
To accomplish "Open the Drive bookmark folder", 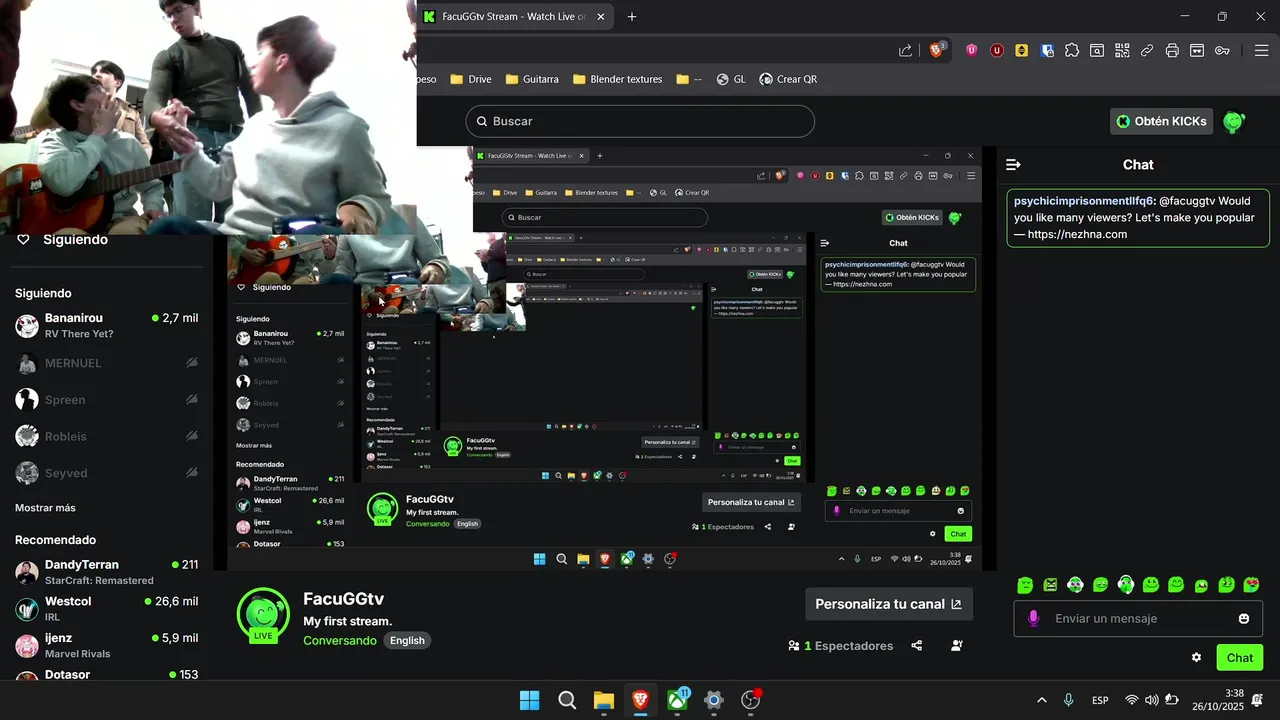I will [x=471, y=79].
